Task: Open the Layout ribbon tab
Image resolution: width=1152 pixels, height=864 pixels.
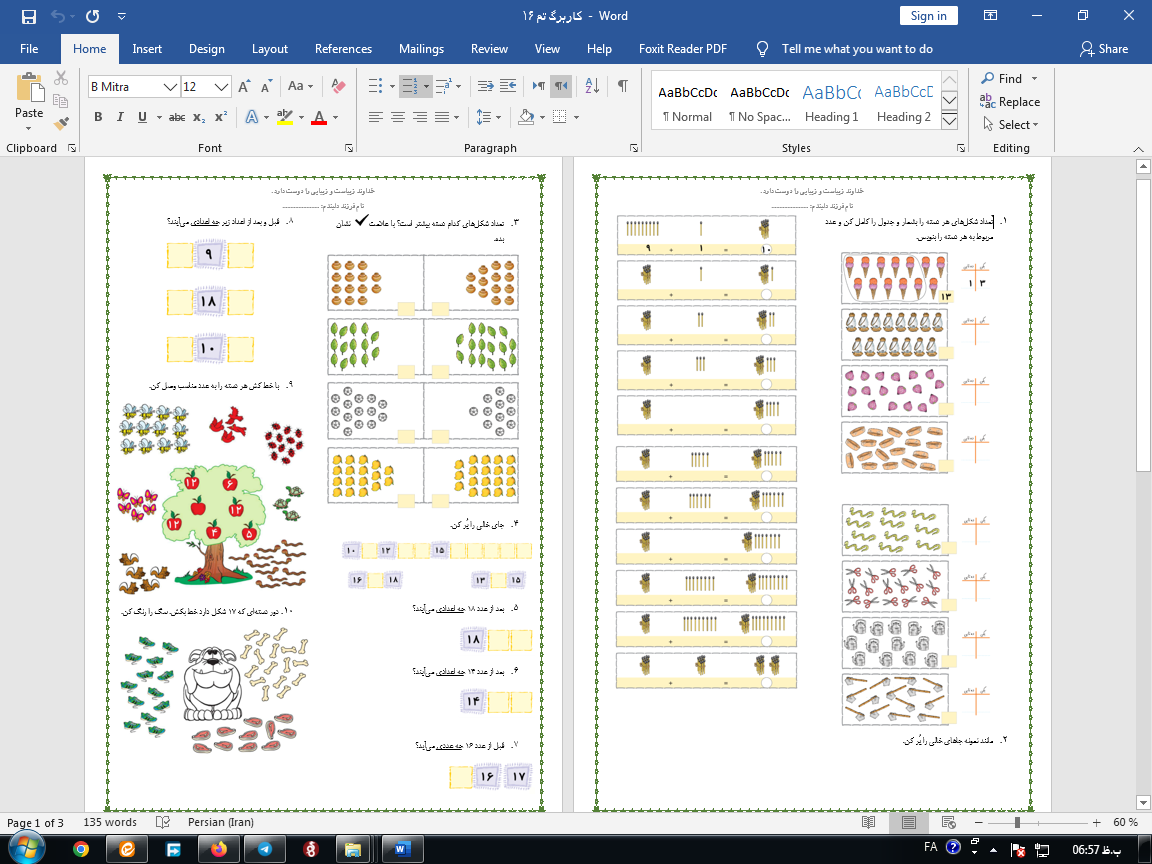Action: point(269,49)
